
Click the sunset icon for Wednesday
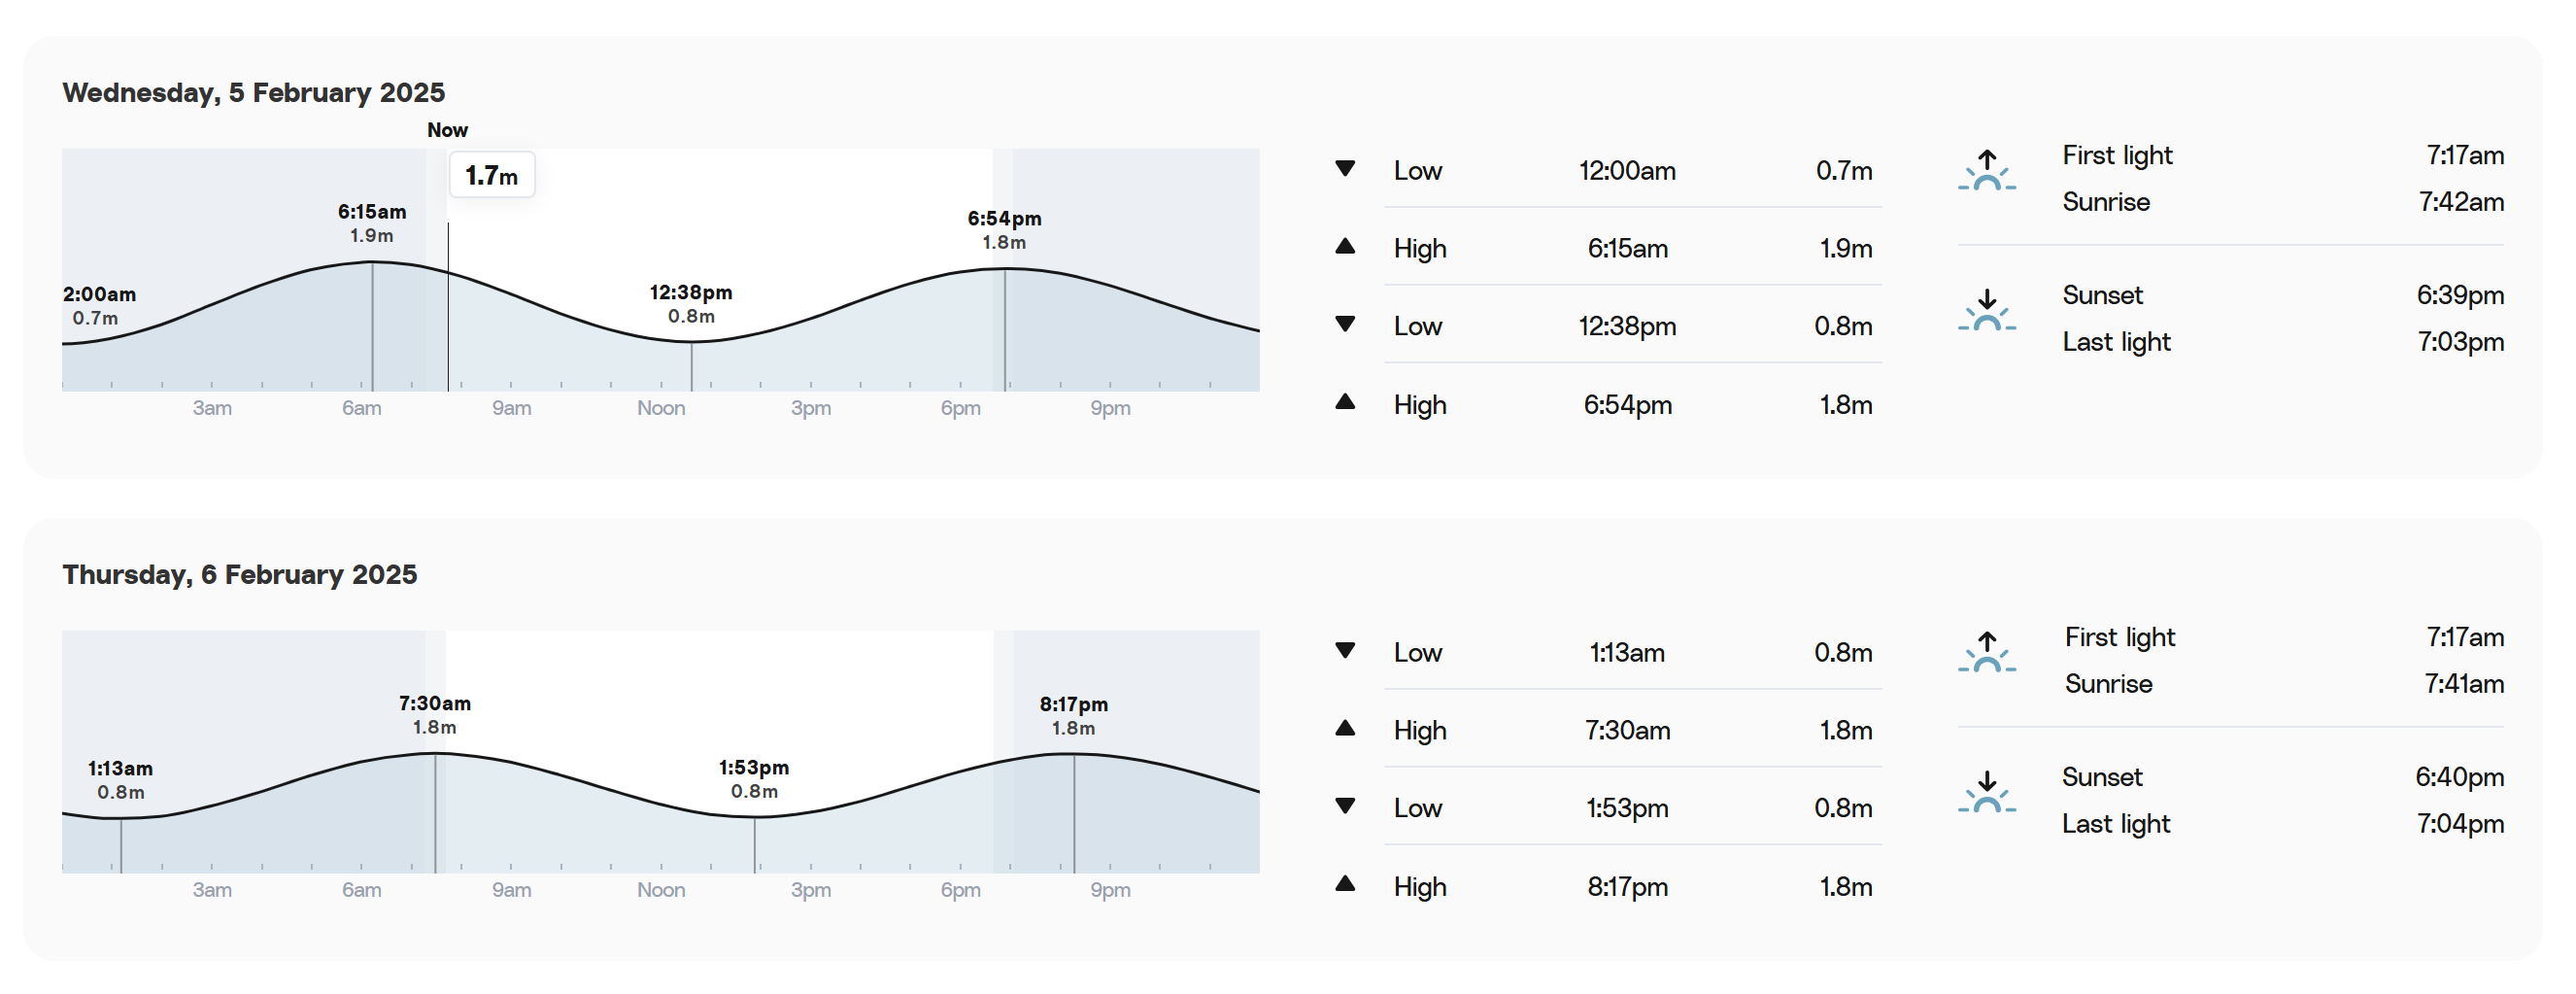[x=1986, y=310]
